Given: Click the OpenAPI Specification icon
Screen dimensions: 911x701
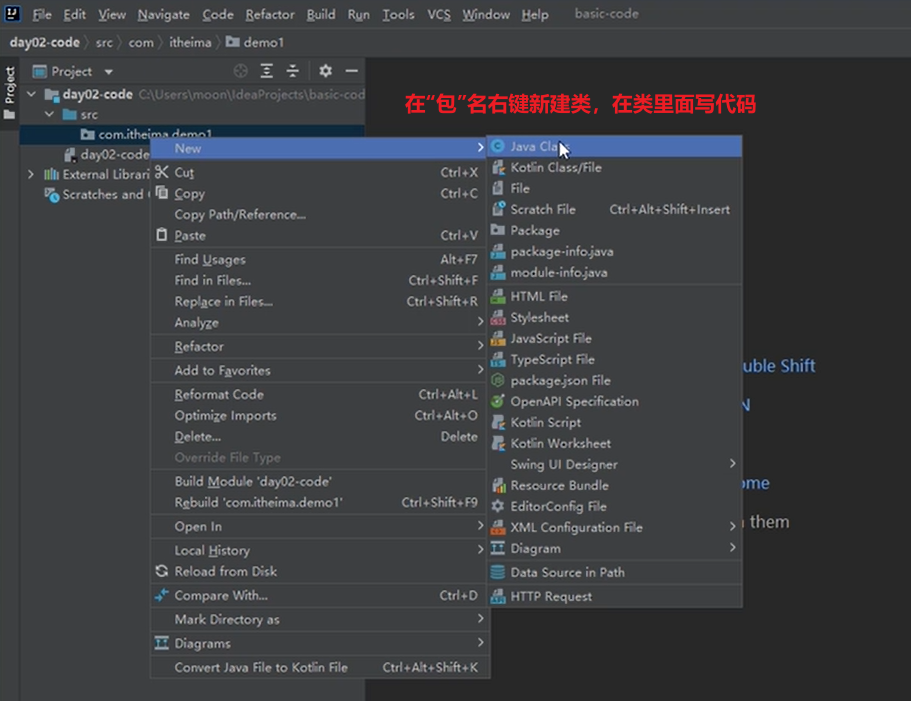Looking at the screenshot, I should tap(498, 401).
